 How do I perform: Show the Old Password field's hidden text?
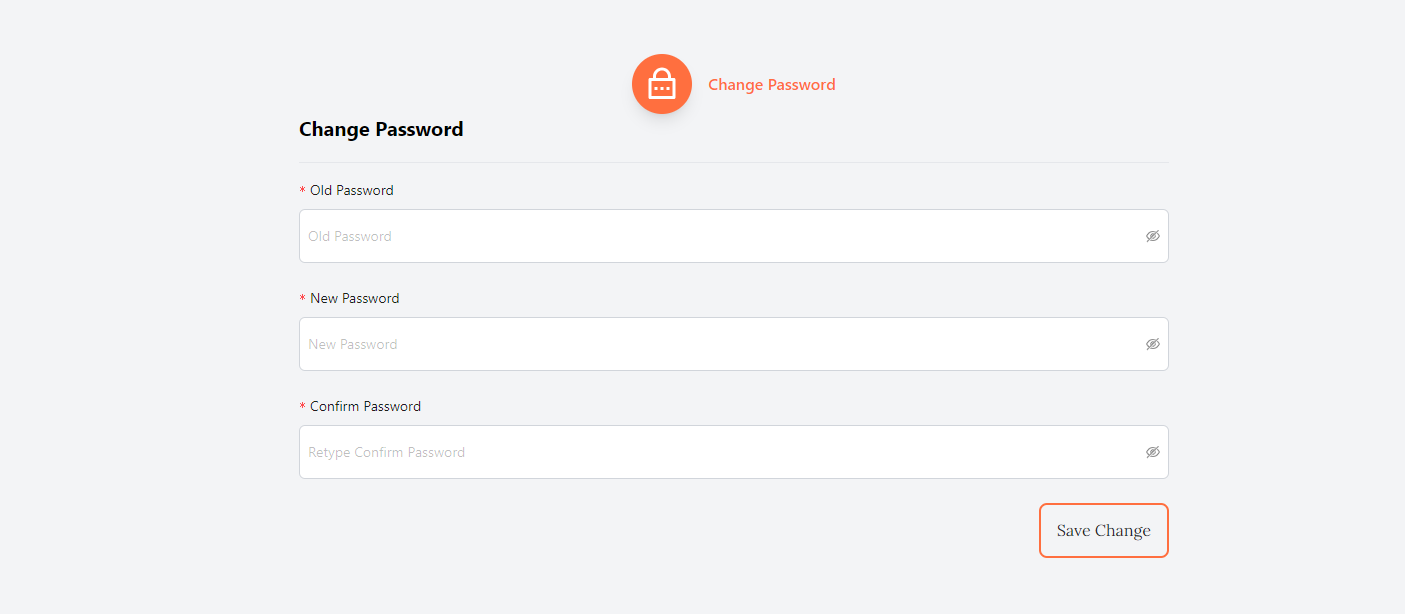point(1152,236)
